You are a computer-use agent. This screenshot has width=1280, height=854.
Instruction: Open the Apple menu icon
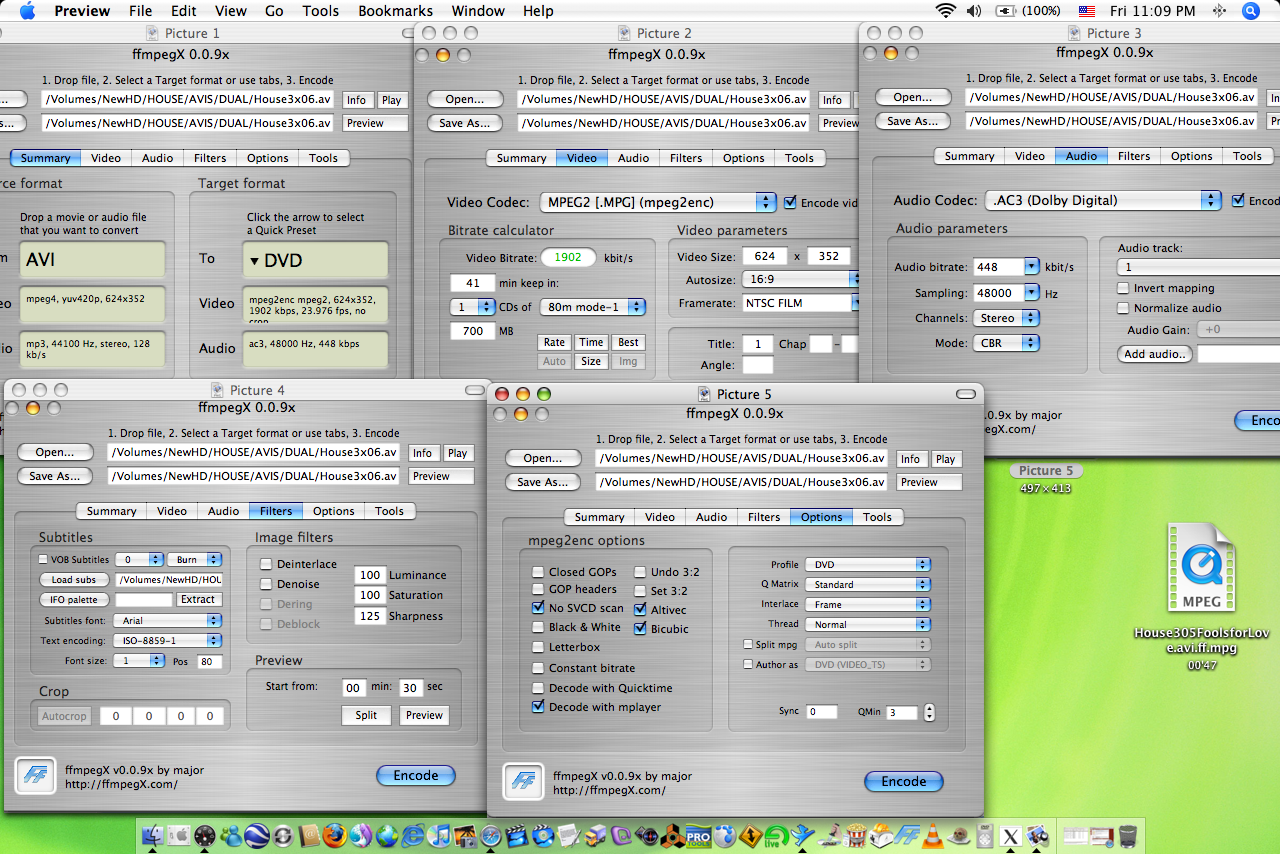27,11
